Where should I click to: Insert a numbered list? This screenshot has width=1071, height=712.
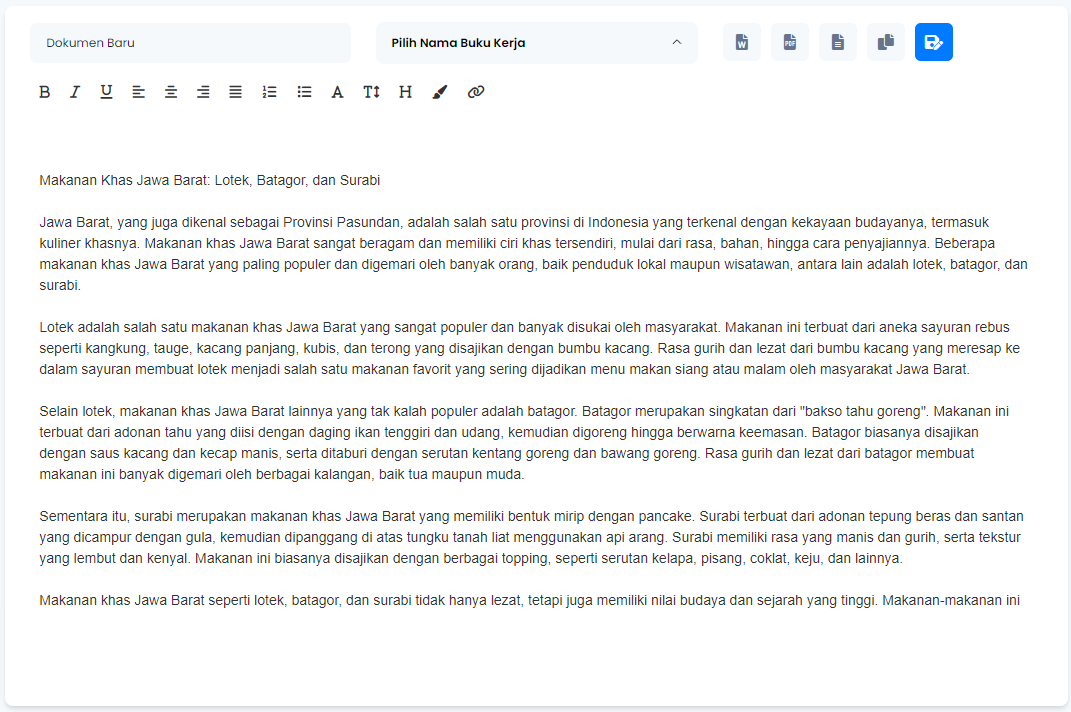[269, 92]
